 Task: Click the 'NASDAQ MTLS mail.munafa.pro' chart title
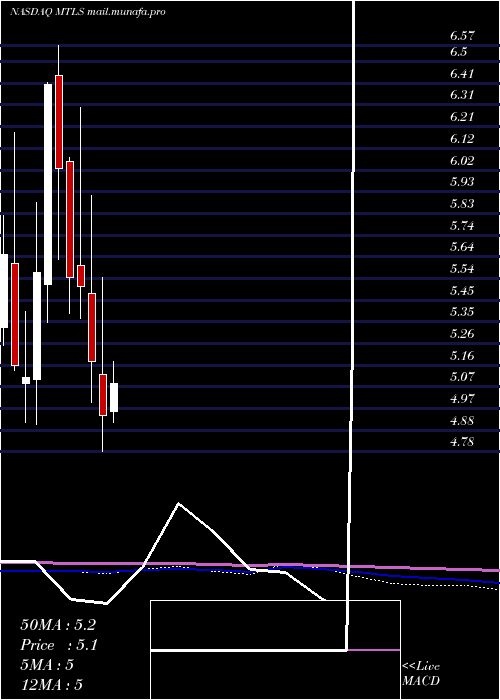click(88, 12)
